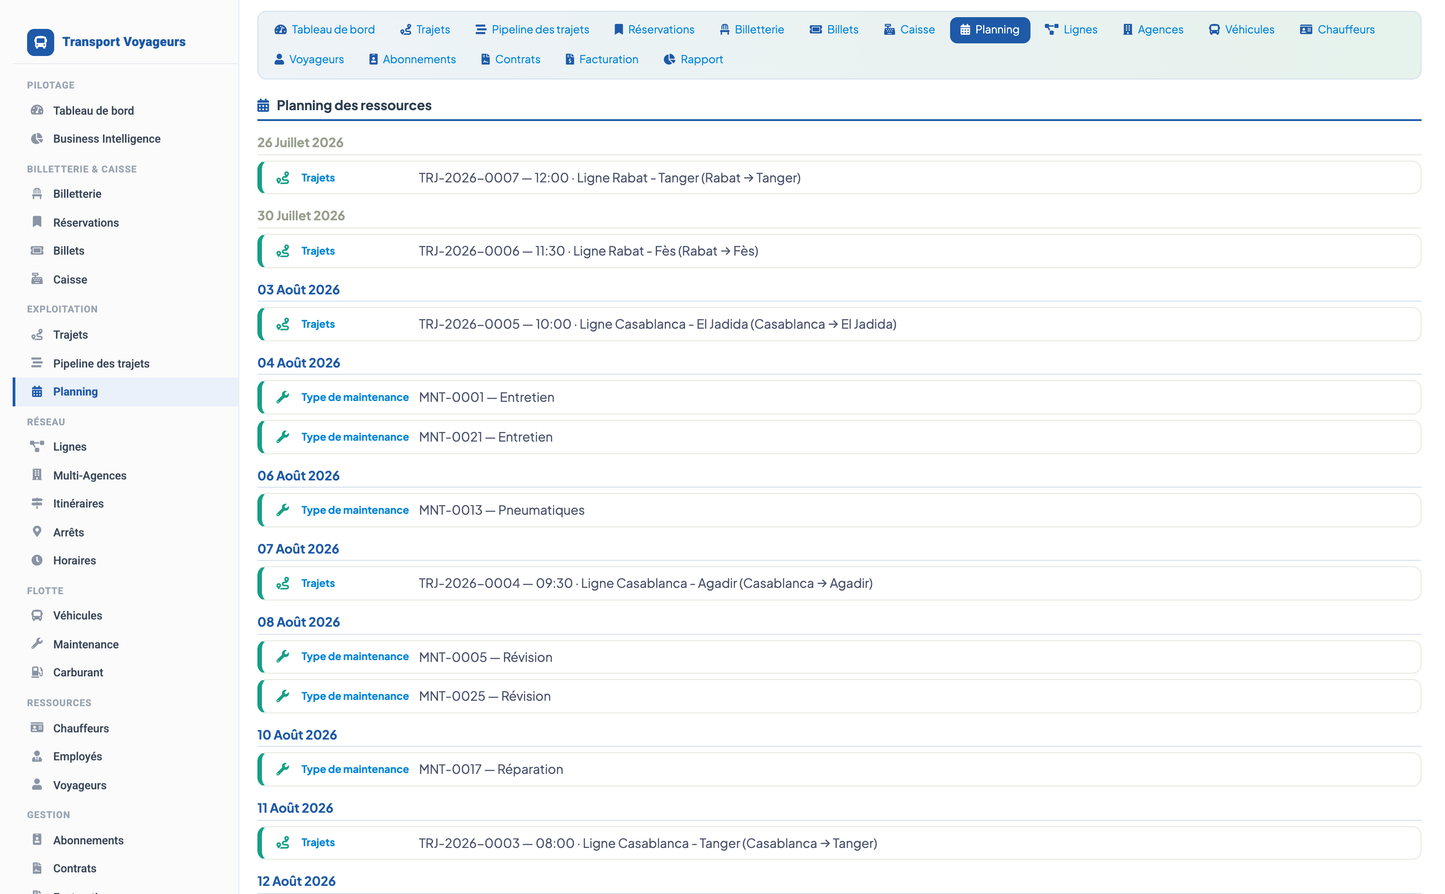Click the 08 Août 2026 date heading

pyautogui.click(x=299, y=622)
